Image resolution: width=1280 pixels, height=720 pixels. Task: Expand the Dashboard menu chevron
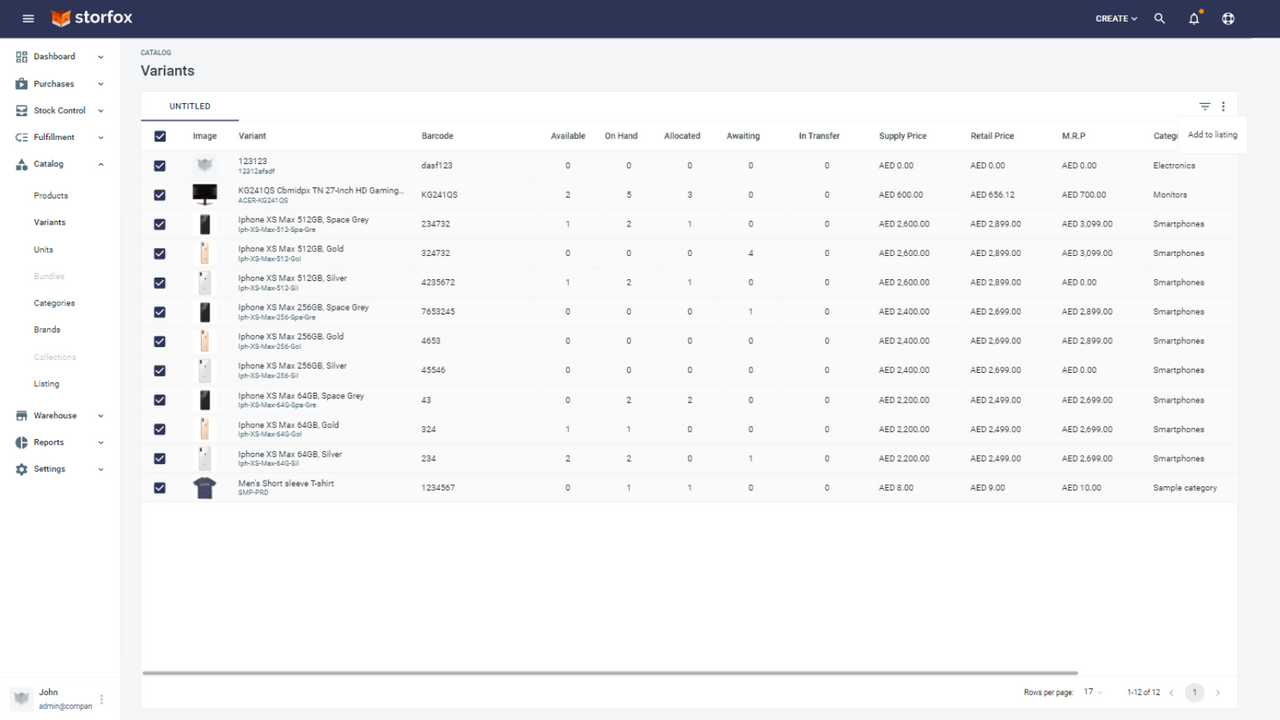(101, 57)
